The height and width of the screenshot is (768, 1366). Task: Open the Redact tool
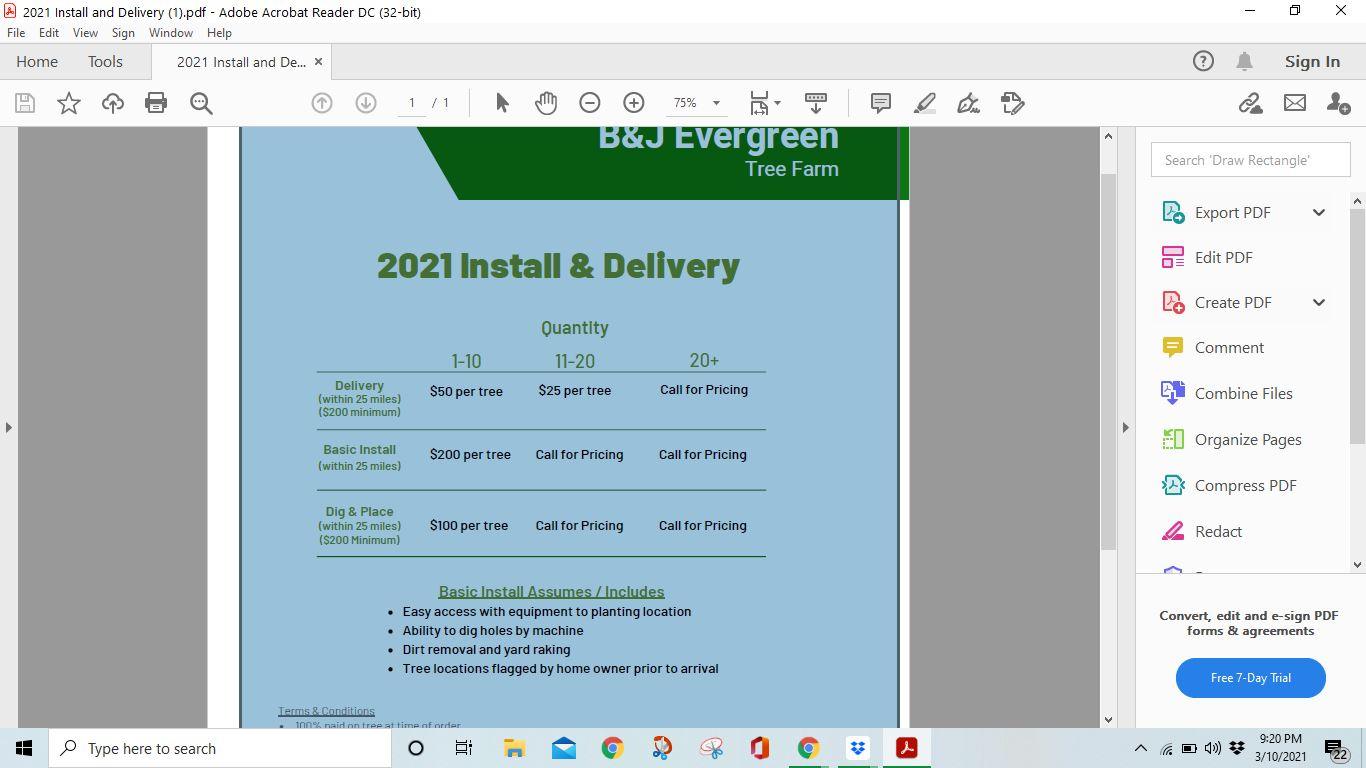coord(1218,531)
